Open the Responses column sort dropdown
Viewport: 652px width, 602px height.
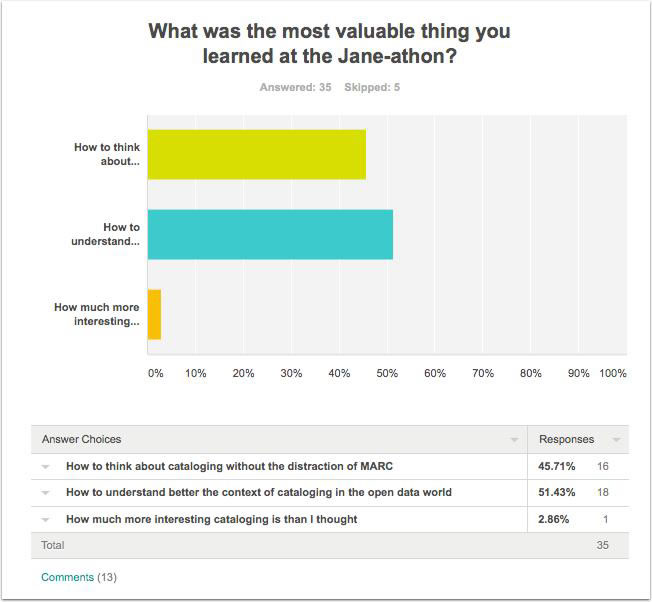click(617, 440)
